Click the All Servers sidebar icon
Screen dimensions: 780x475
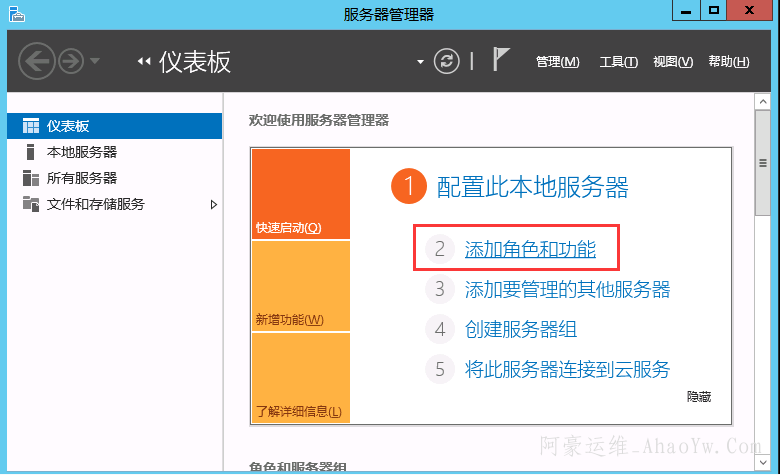(x=30, y=178)
